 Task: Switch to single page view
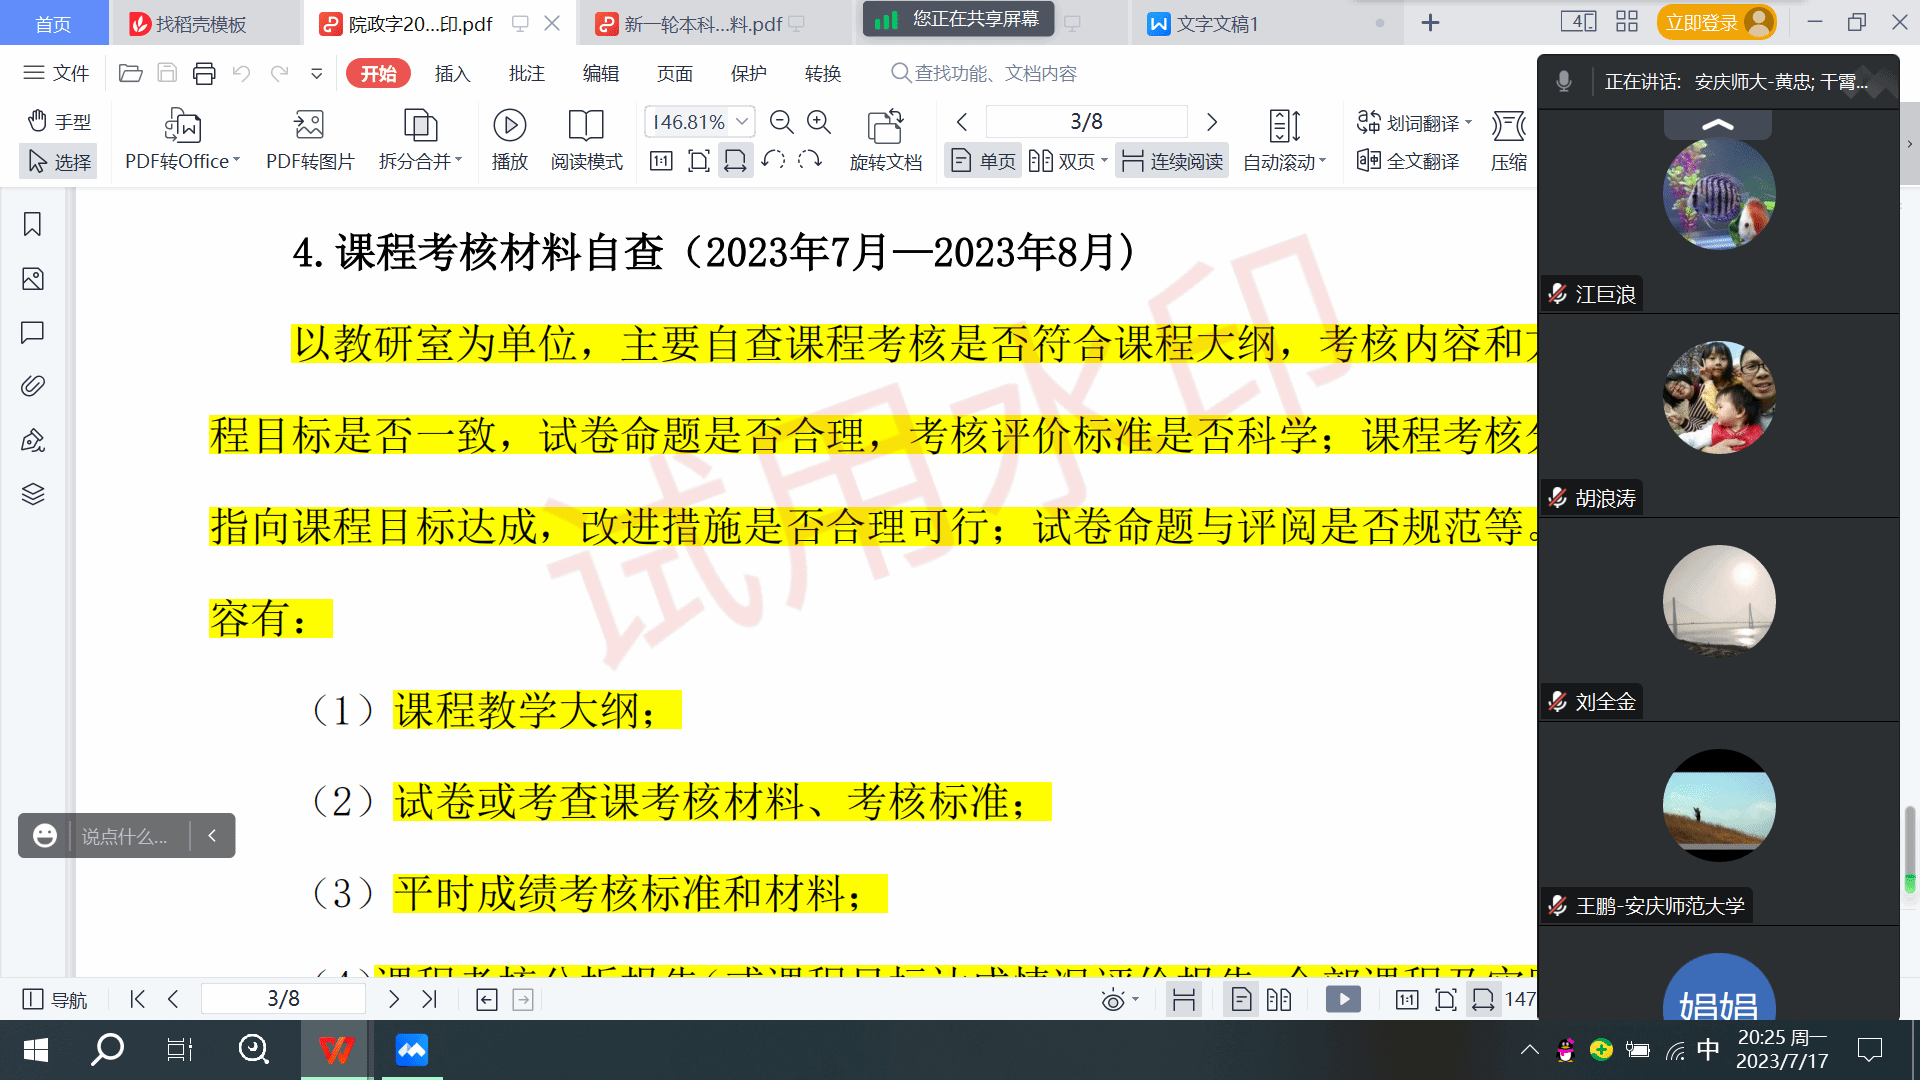(x=983, y=161)
